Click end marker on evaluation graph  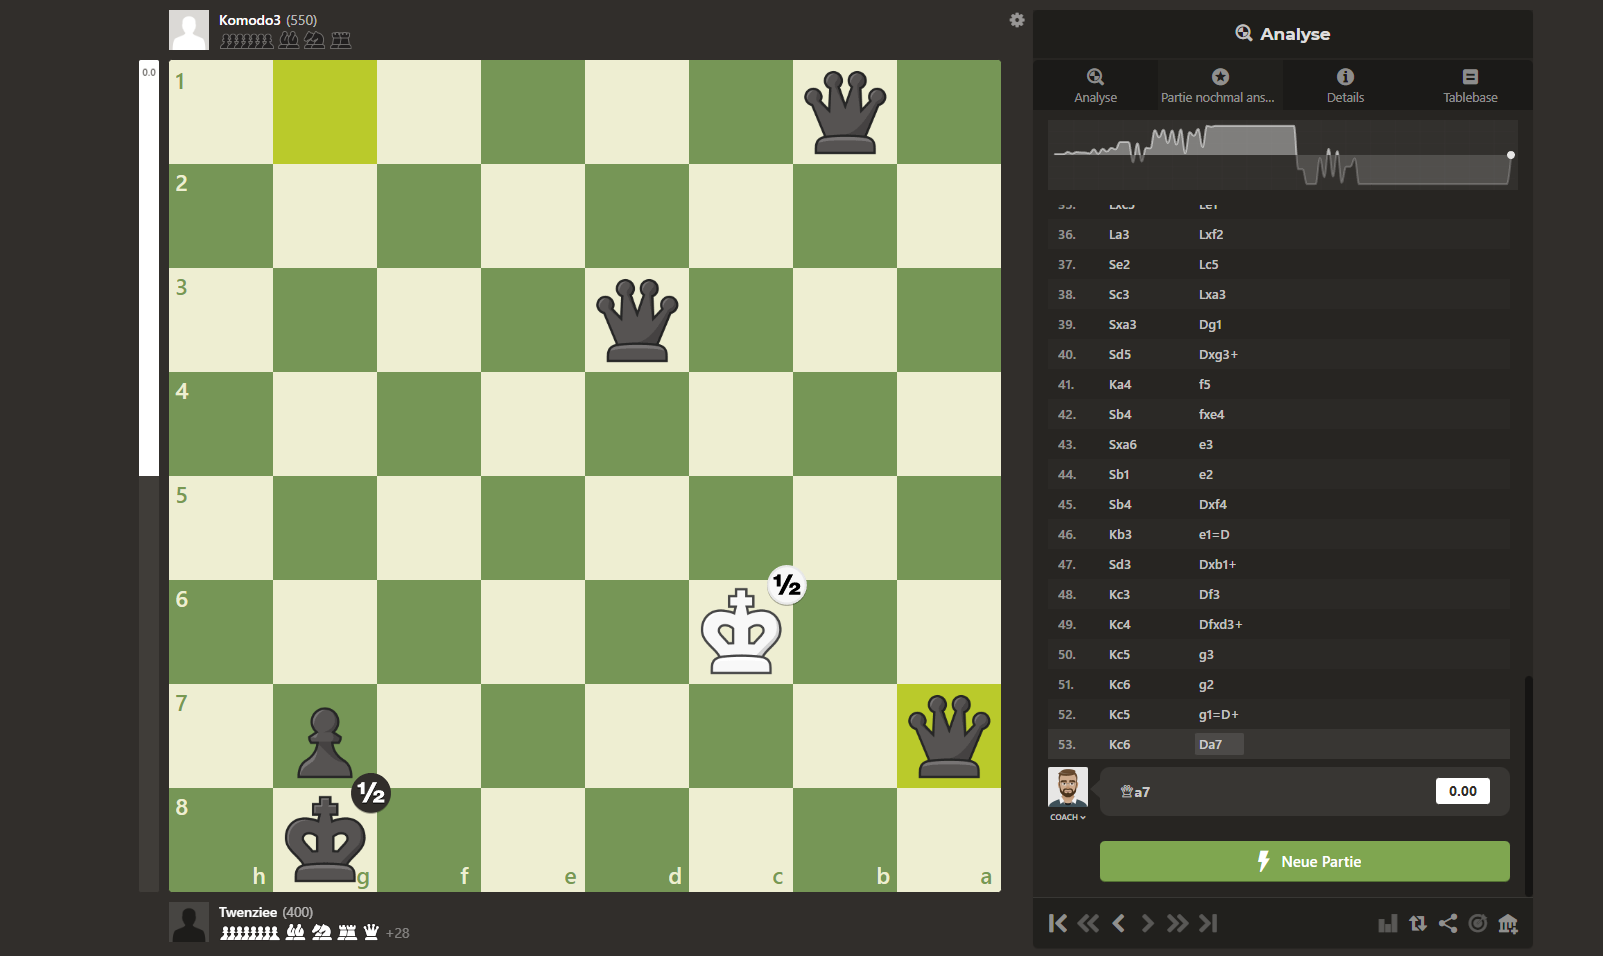[x=1510, y=155]
